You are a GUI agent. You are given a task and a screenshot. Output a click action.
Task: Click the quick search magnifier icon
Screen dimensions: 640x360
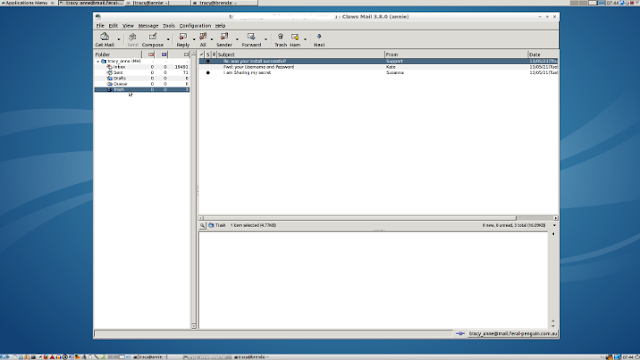click(202, 225)
